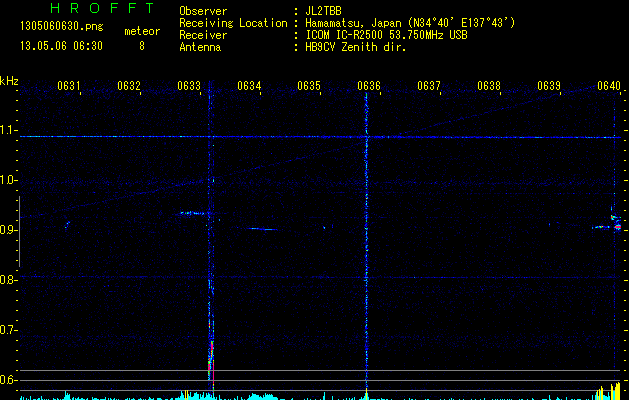The height and width of the screenshot is (400, 629).
Task: Select the 0638 time marker
Action: pyautogui.click(x=489, y=86)
